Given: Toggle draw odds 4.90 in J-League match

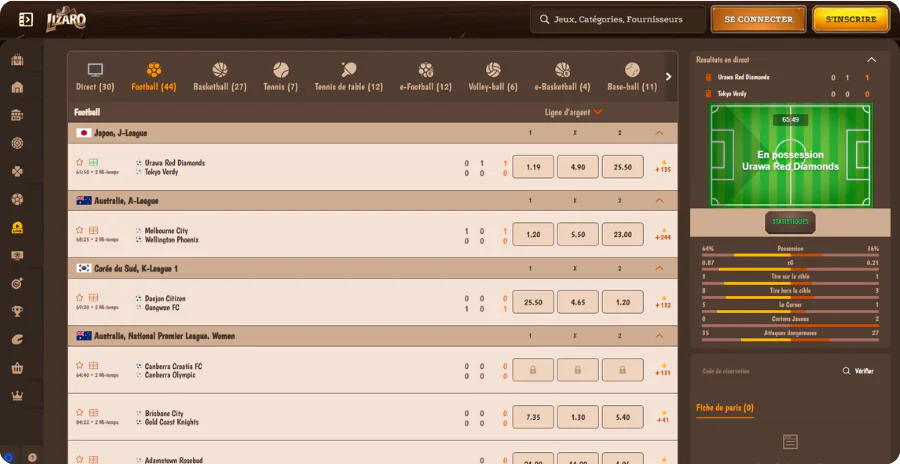Looking at the screenshot, I should point(578,167).
